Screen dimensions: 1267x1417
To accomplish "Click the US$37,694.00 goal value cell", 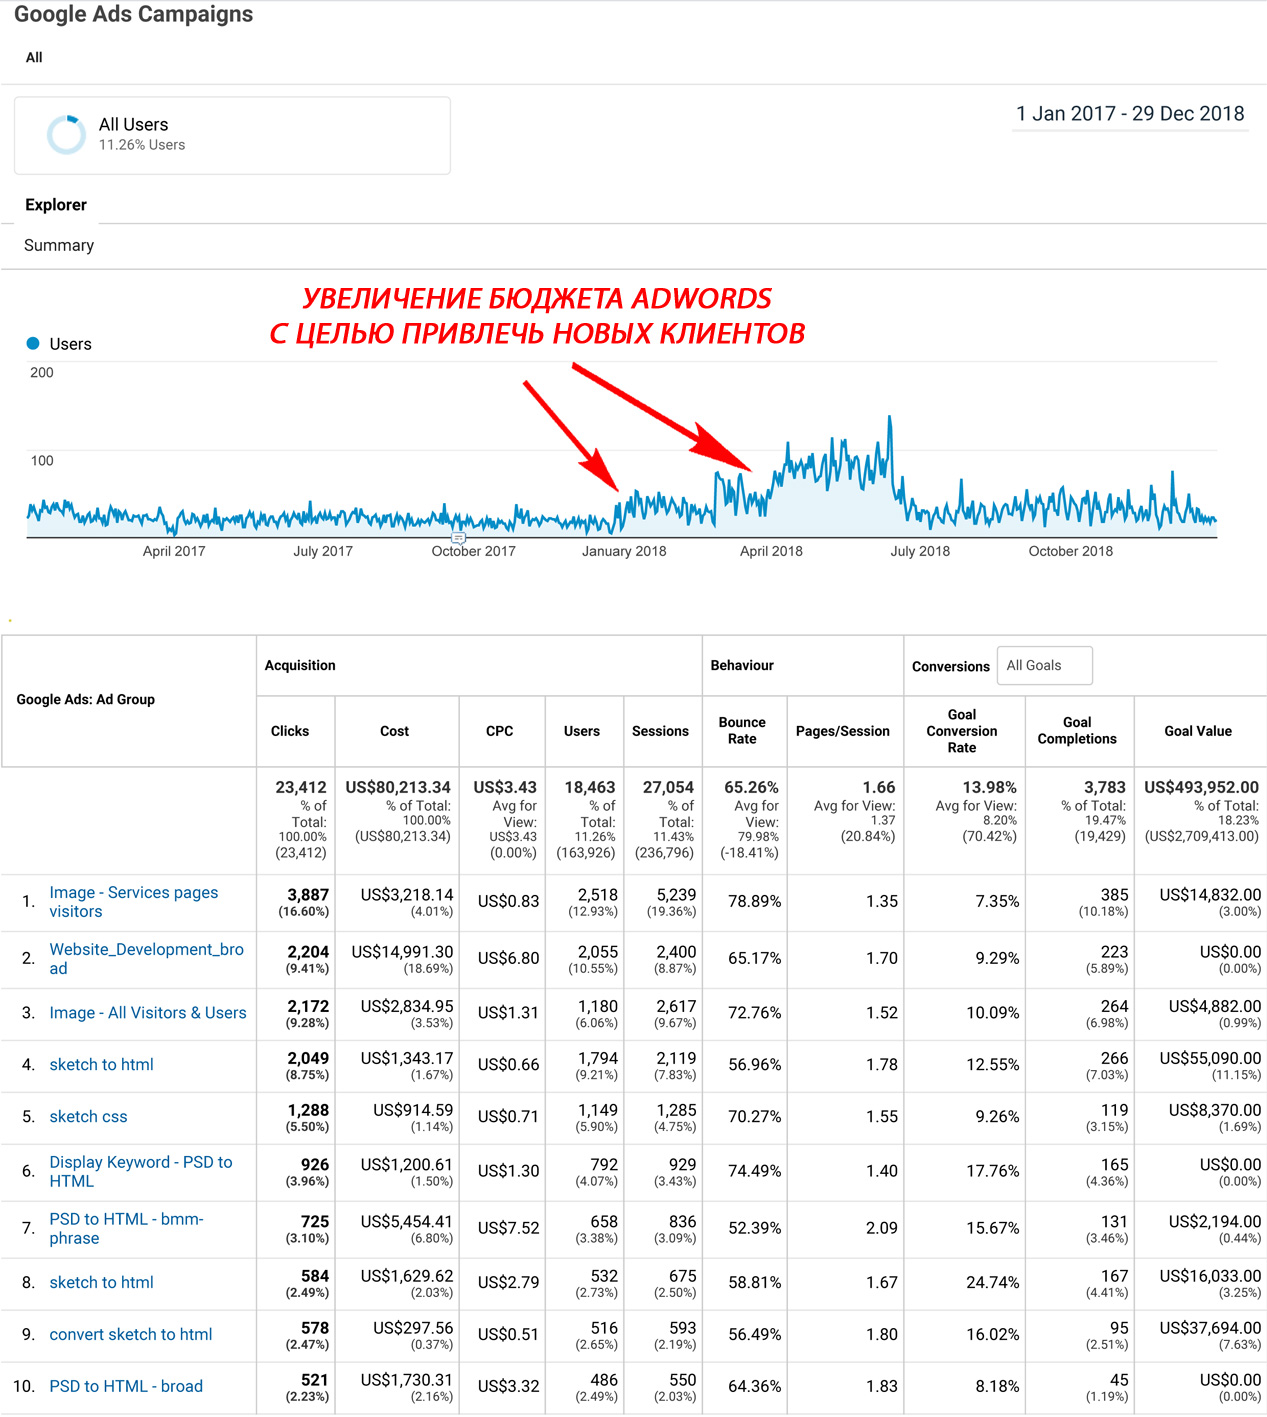I will click(1210, 1328).
